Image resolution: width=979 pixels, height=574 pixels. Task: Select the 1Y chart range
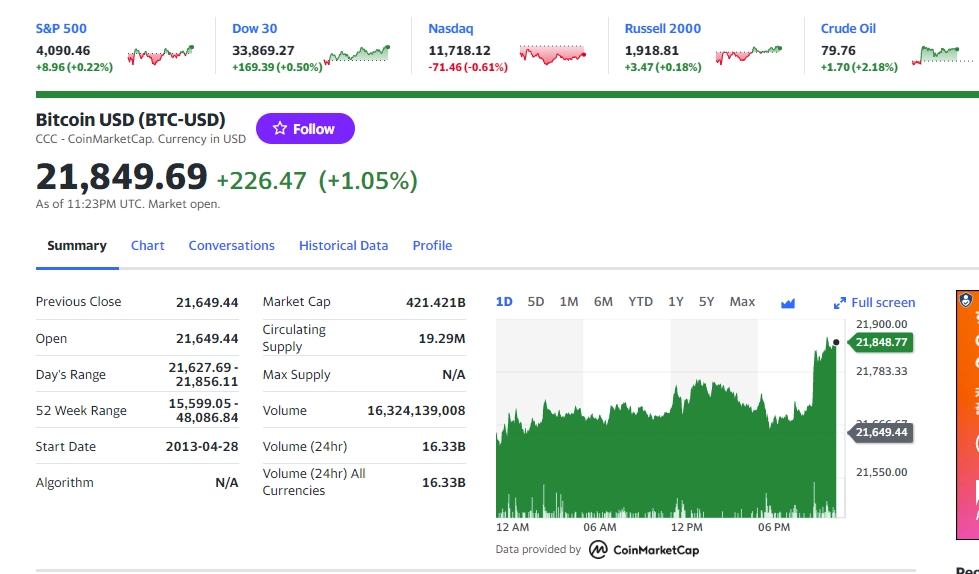coord(676,302)
